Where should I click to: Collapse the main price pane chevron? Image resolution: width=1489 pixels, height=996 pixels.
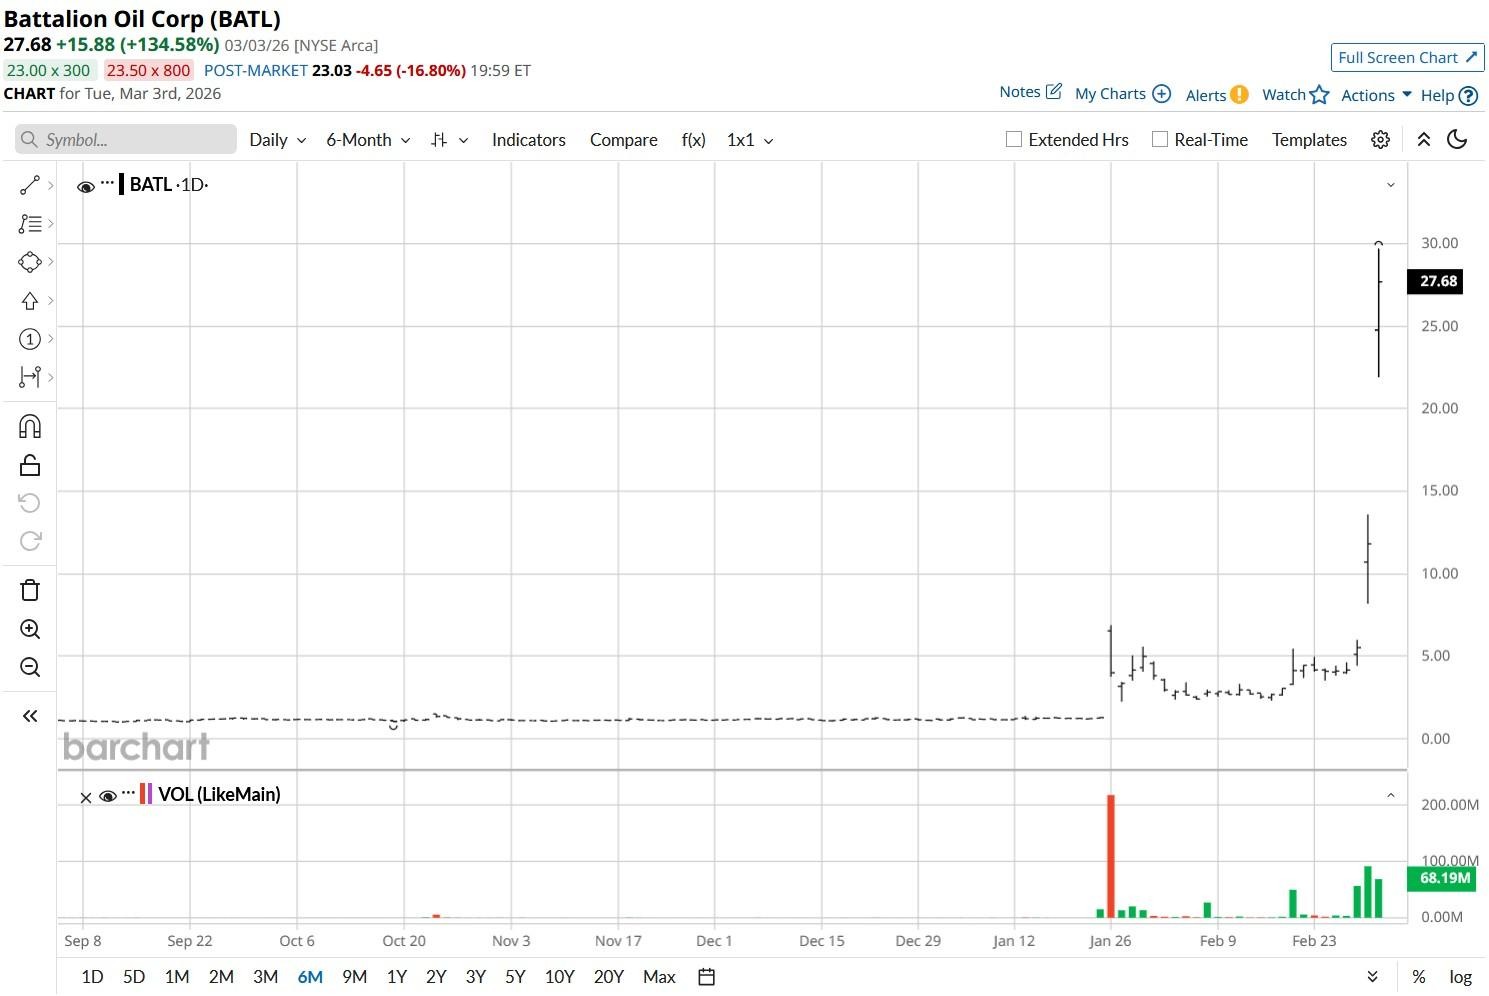pyautogui.click(x=1390, y=185)
